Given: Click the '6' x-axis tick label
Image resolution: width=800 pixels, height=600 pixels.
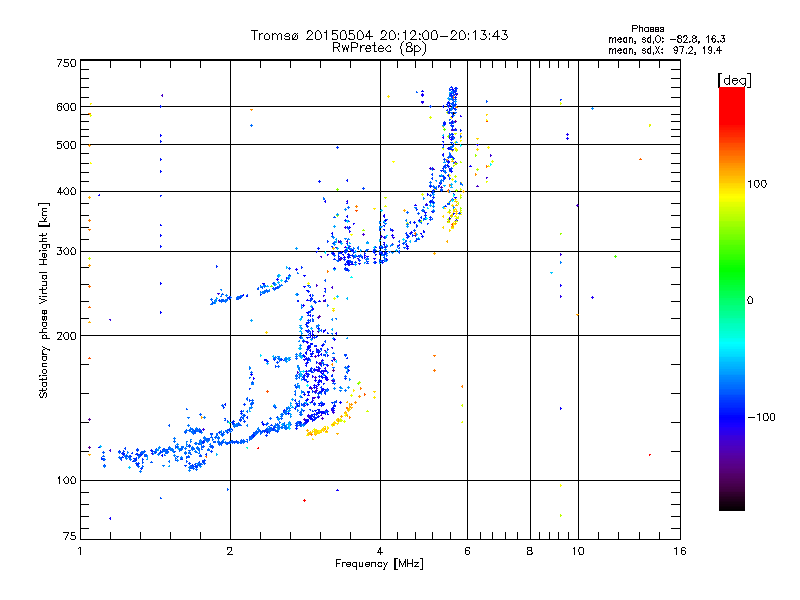Looking at the screenshot, I should point(467,551).
